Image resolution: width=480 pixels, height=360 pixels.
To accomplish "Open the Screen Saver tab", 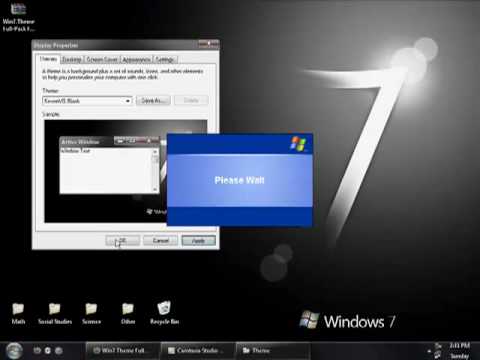I will [x=102, y=60].
